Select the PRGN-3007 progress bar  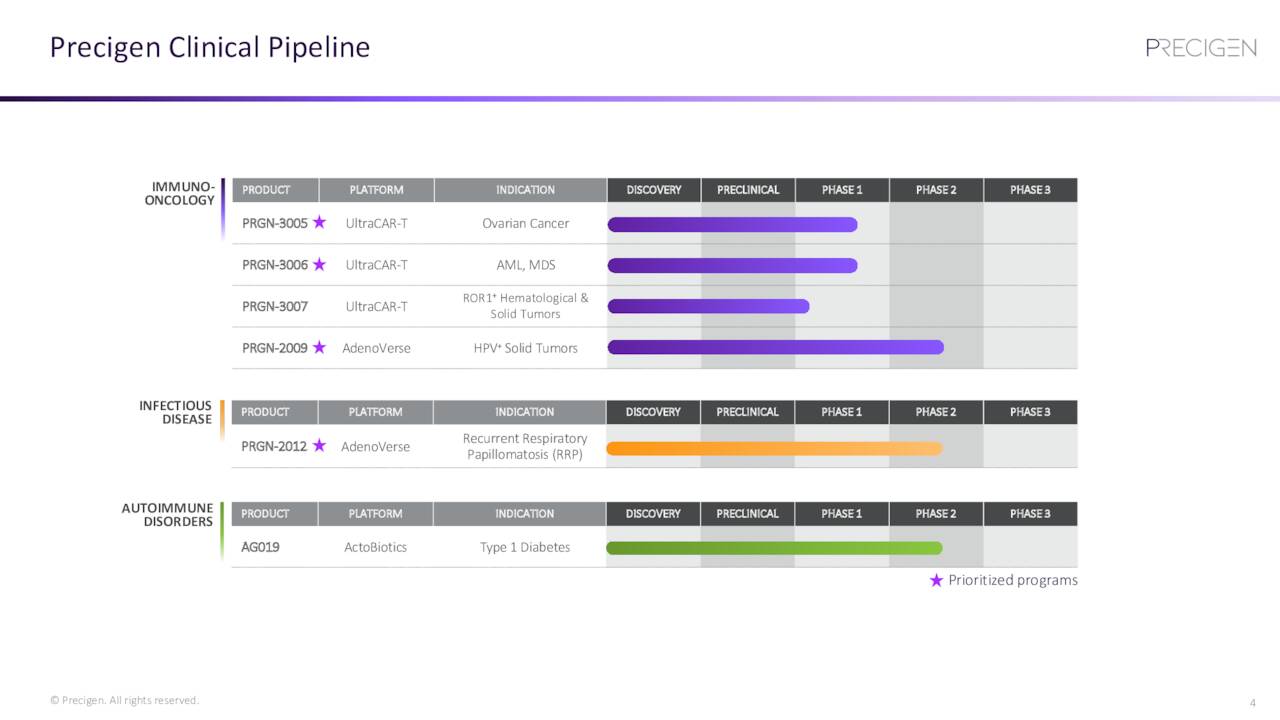pyautogui.click(x=708, y=306)
